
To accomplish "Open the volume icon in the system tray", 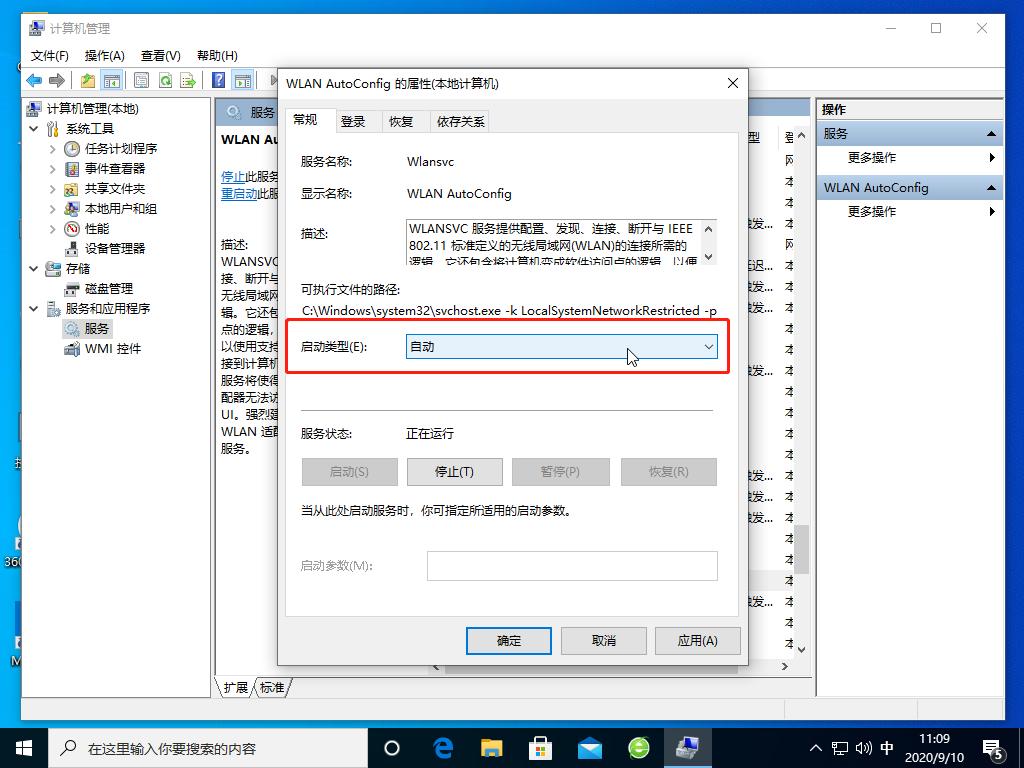I will tap(864, 748).
